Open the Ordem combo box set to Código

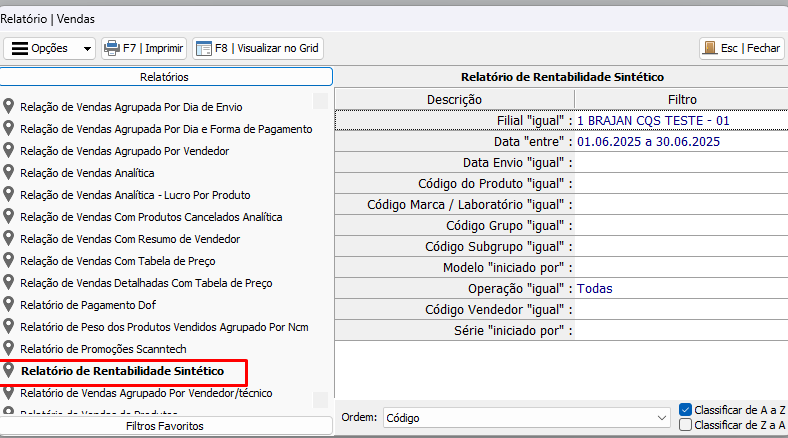coord(526,417)
